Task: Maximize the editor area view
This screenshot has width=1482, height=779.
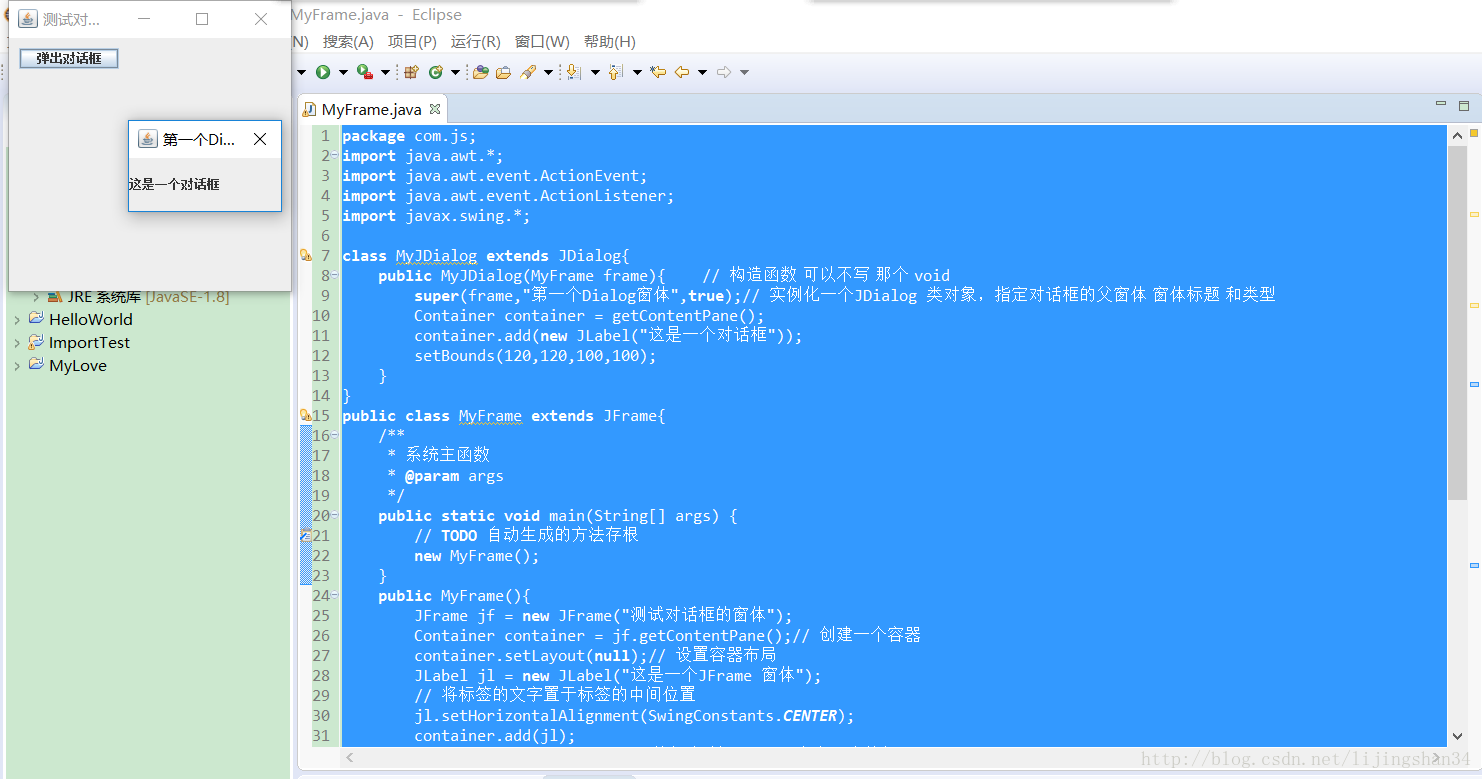Action: coord(1464,105)
